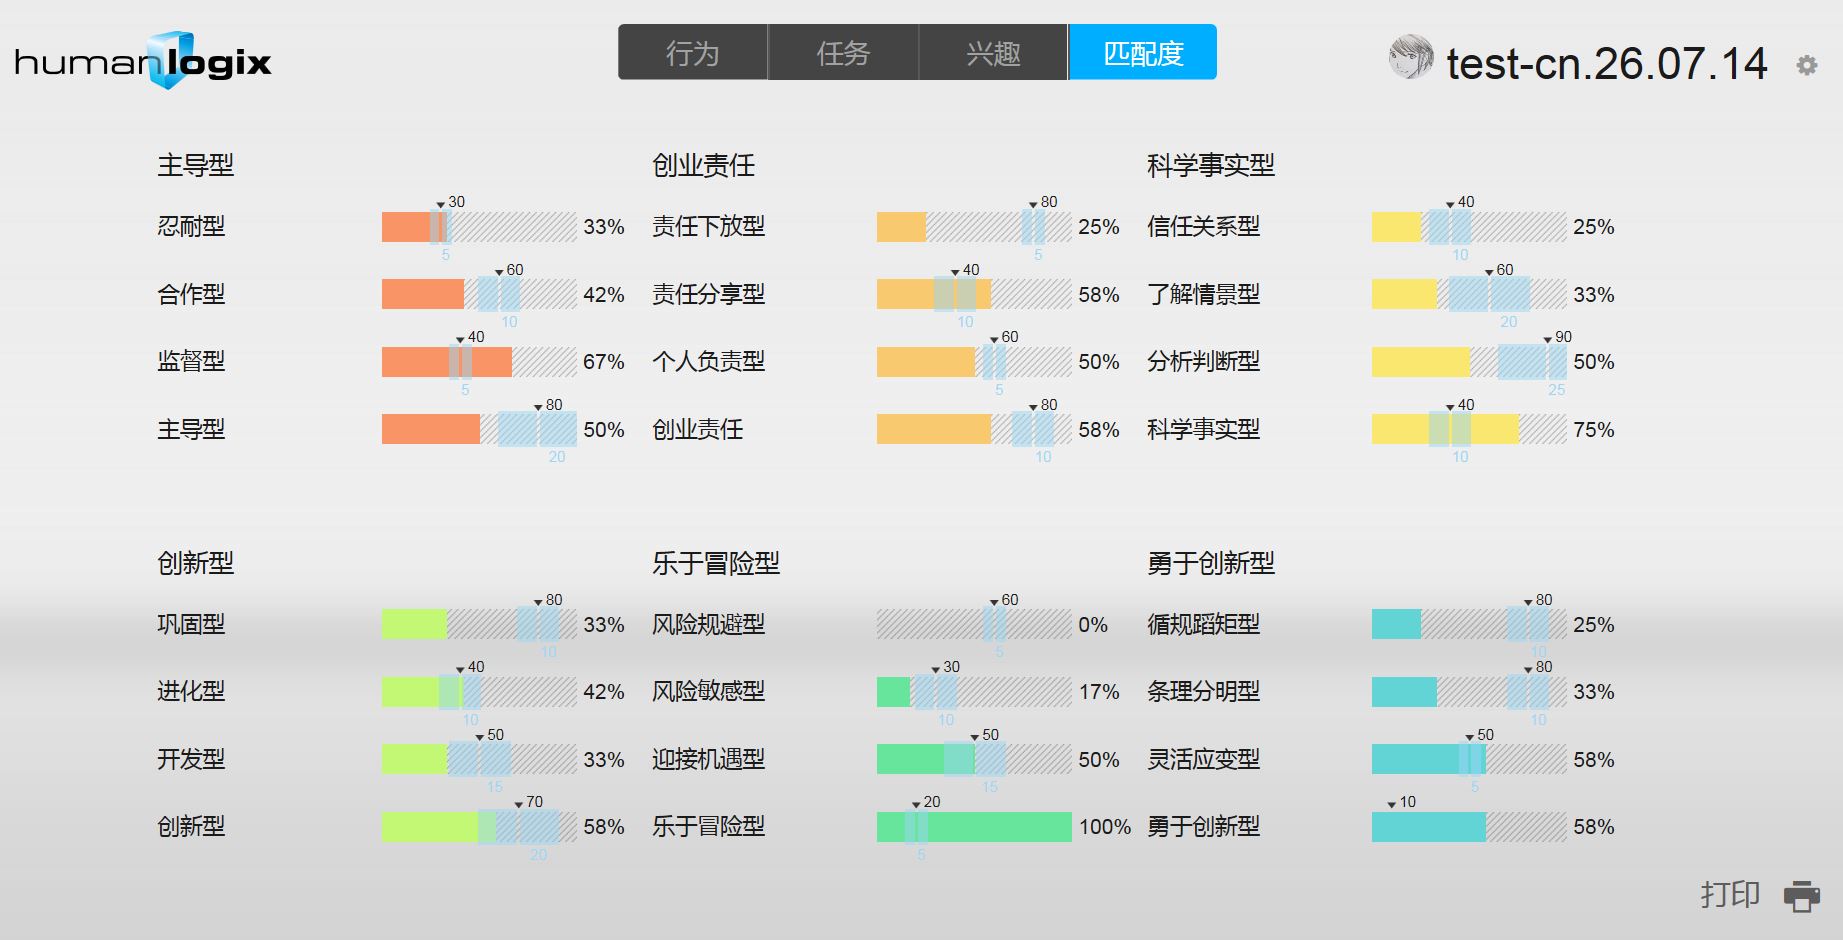Viewport: 1843px width, 940px height.
Task: Click the 灵活应变型 row label
Action: (1203, 759)
